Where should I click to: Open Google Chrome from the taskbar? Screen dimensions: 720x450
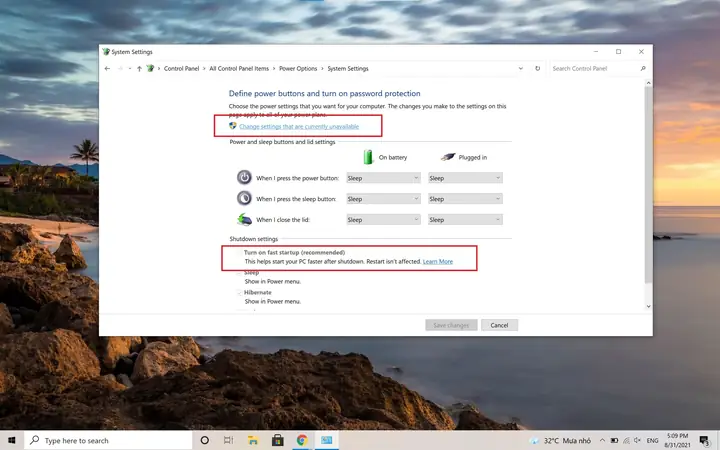(x=302, y=440)
